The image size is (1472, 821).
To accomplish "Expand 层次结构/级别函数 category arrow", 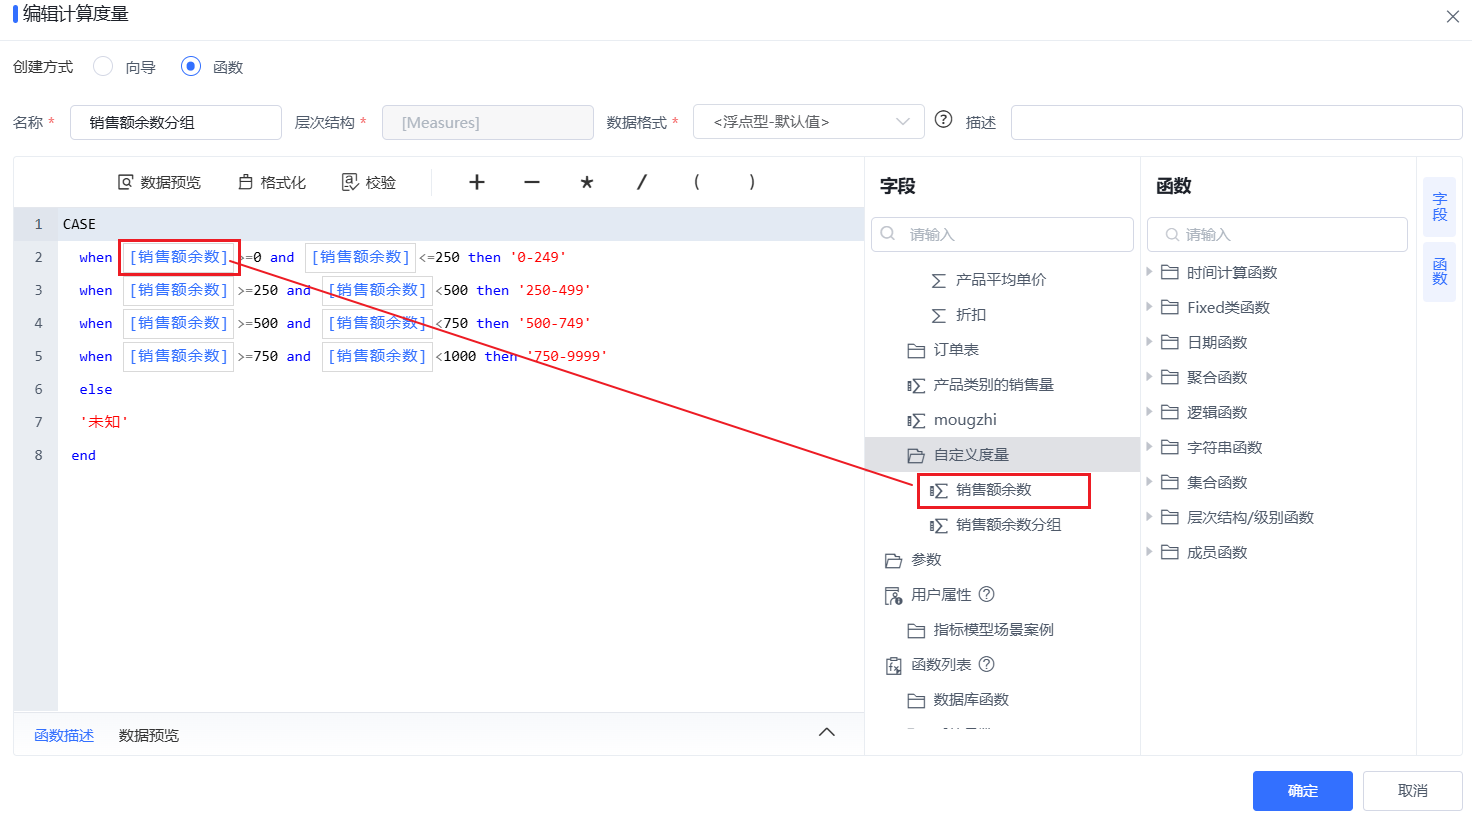I will click(x=1149, y=516).
